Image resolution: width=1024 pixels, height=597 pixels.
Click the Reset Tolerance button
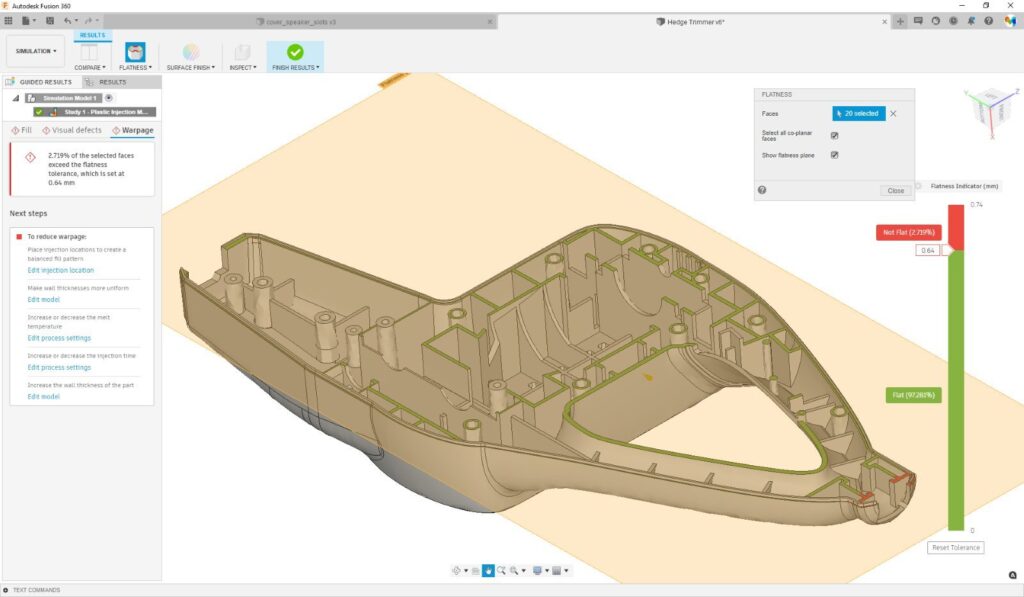[x=955, y=547]
